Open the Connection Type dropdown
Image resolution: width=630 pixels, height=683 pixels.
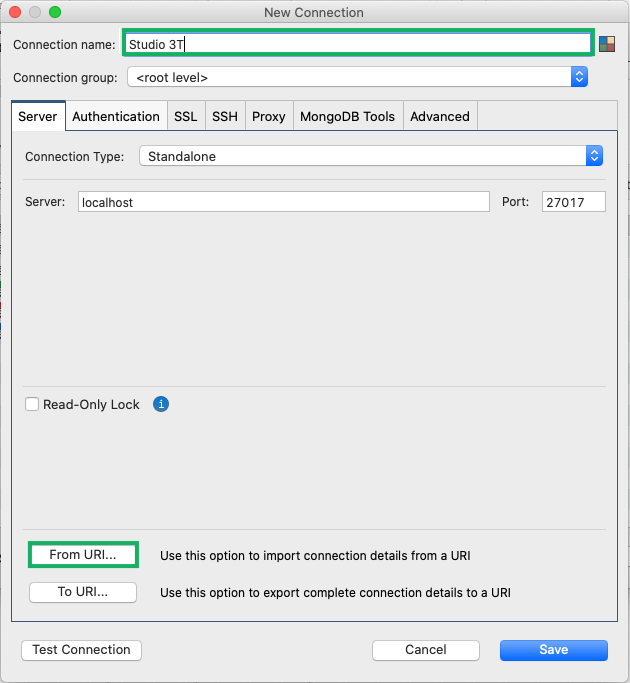point(371,156)
